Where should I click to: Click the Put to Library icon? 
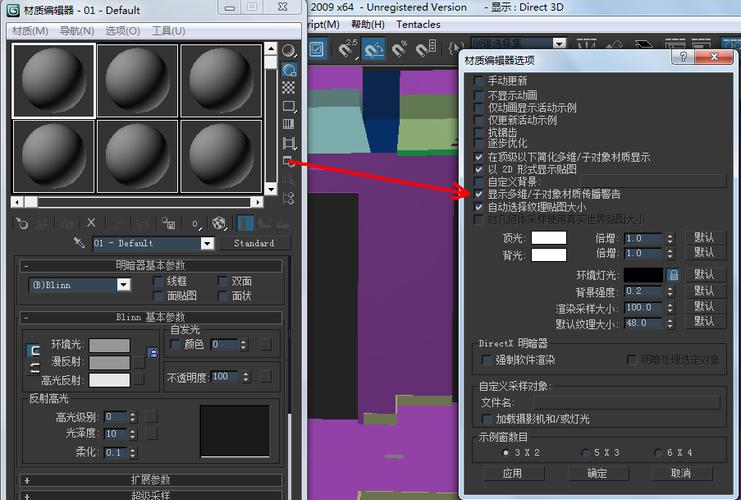coord(169,223)
